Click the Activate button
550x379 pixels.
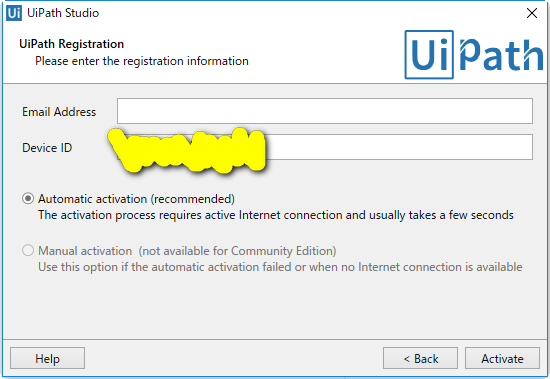tap(502, 358)
